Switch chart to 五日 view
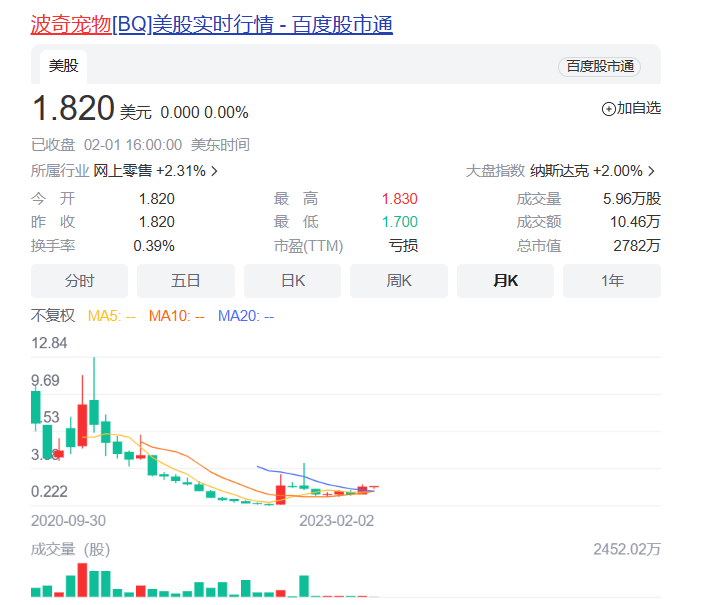721x605 pixels. [x=186, y=281]
